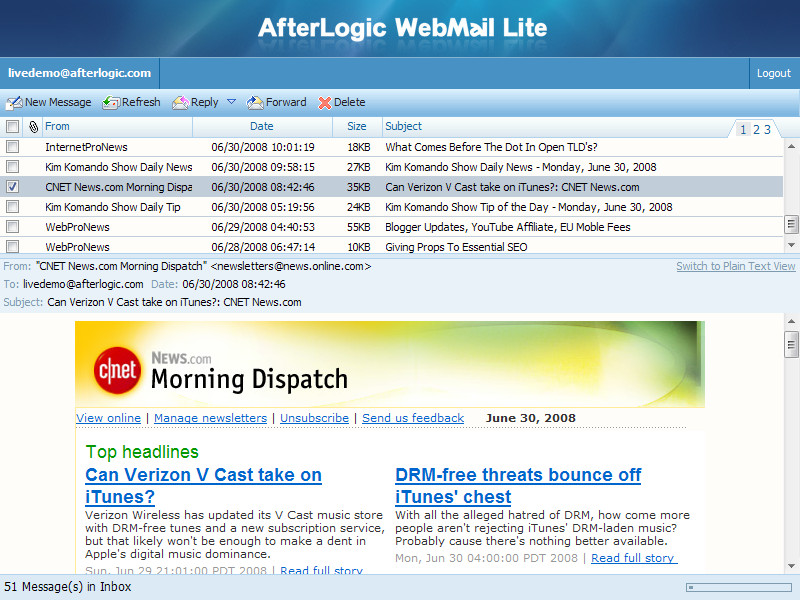800x600 pixels.
Task: Click the Reply envelope icon
Action: tap(180, 103)
